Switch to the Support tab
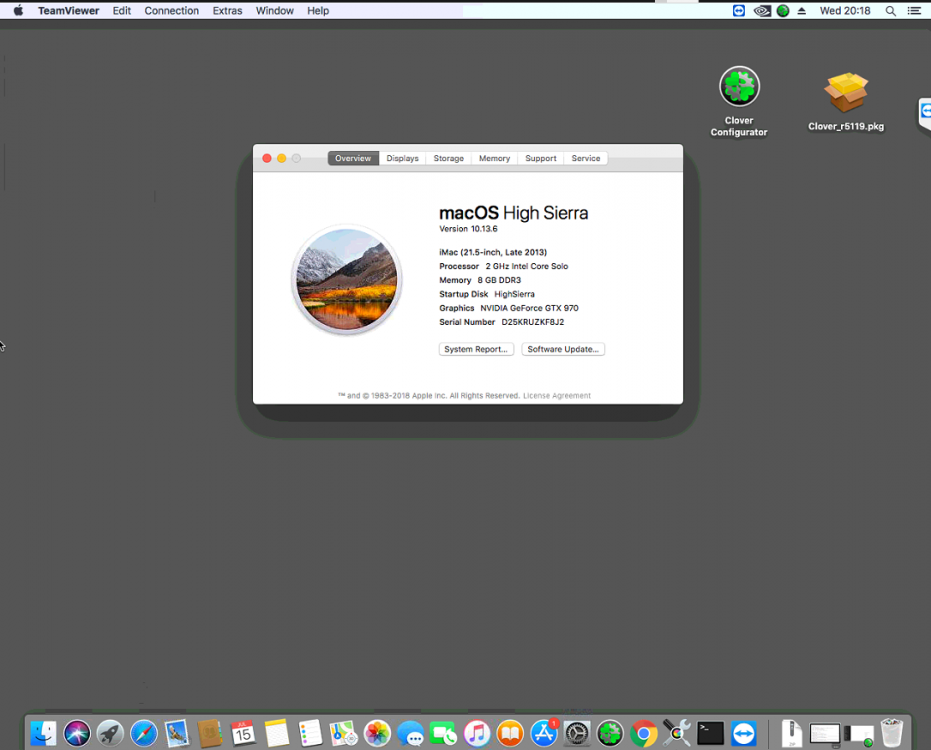The height and width of the screenshot is (750, 931). pos(541,159)
